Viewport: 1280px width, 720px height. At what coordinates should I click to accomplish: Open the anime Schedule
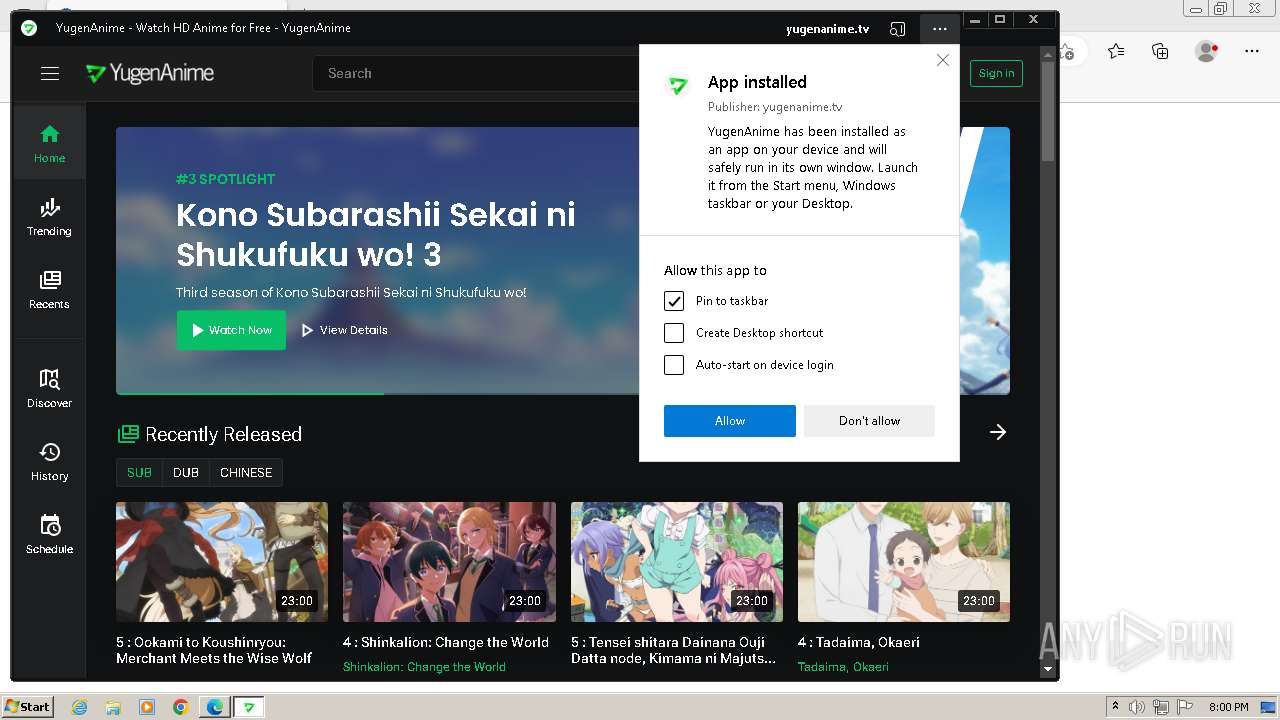(49, 535)
